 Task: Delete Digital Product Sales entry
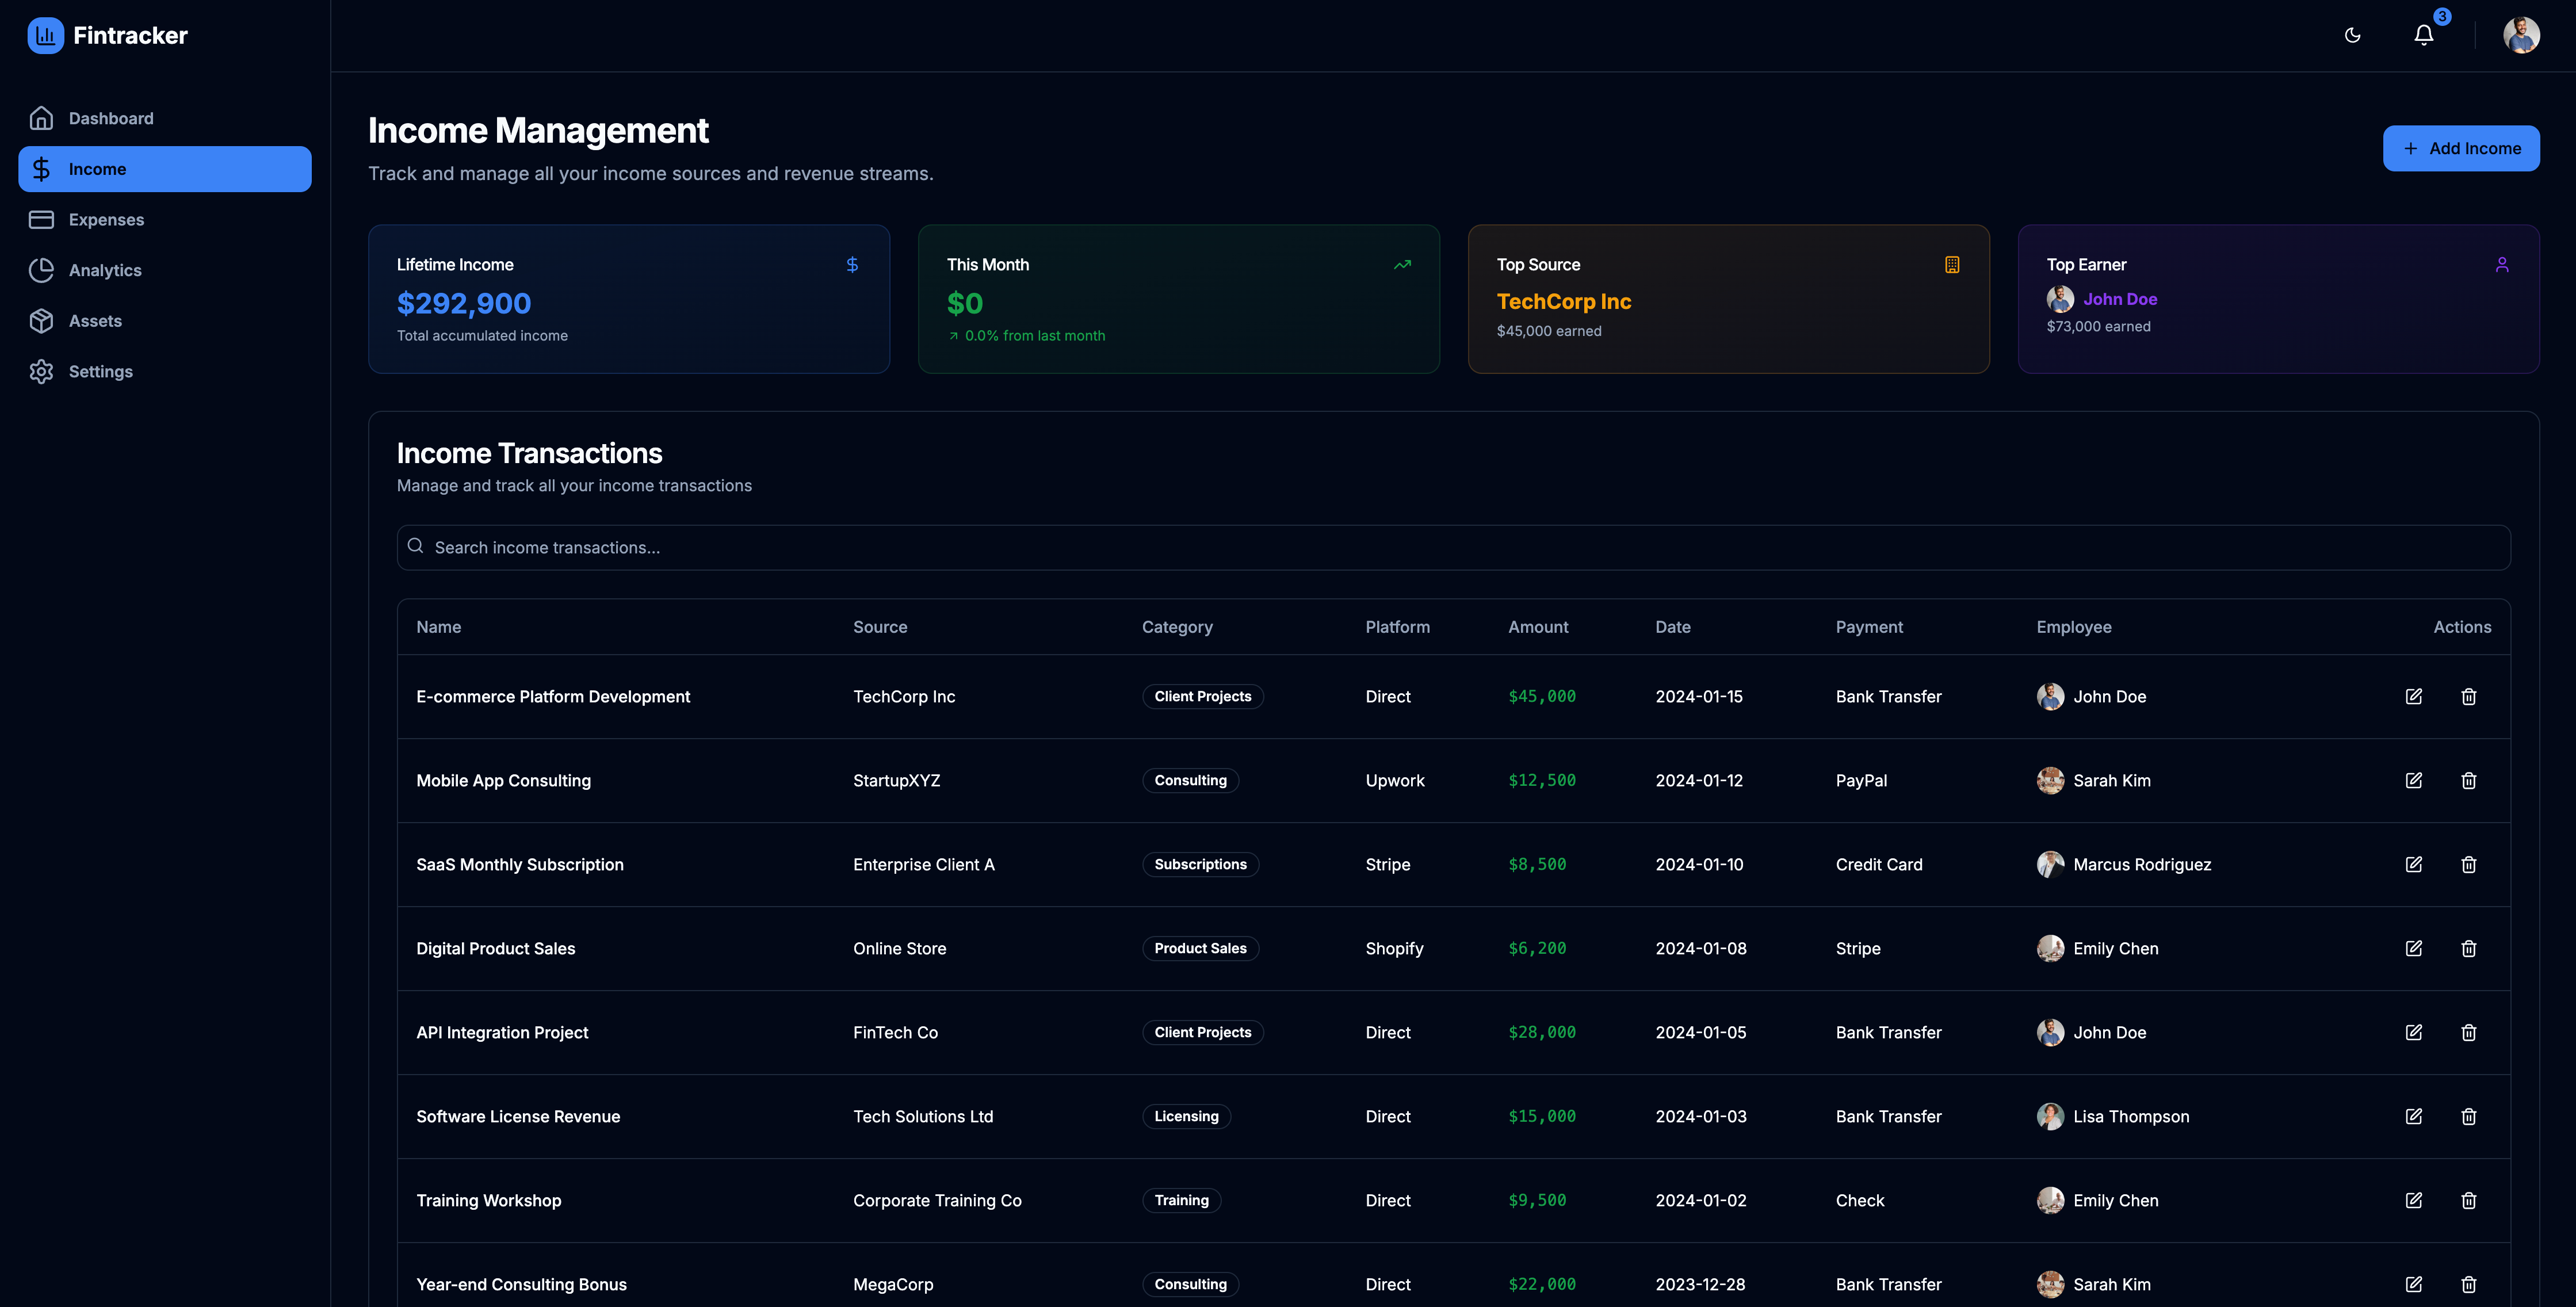tap(2468, 948)
